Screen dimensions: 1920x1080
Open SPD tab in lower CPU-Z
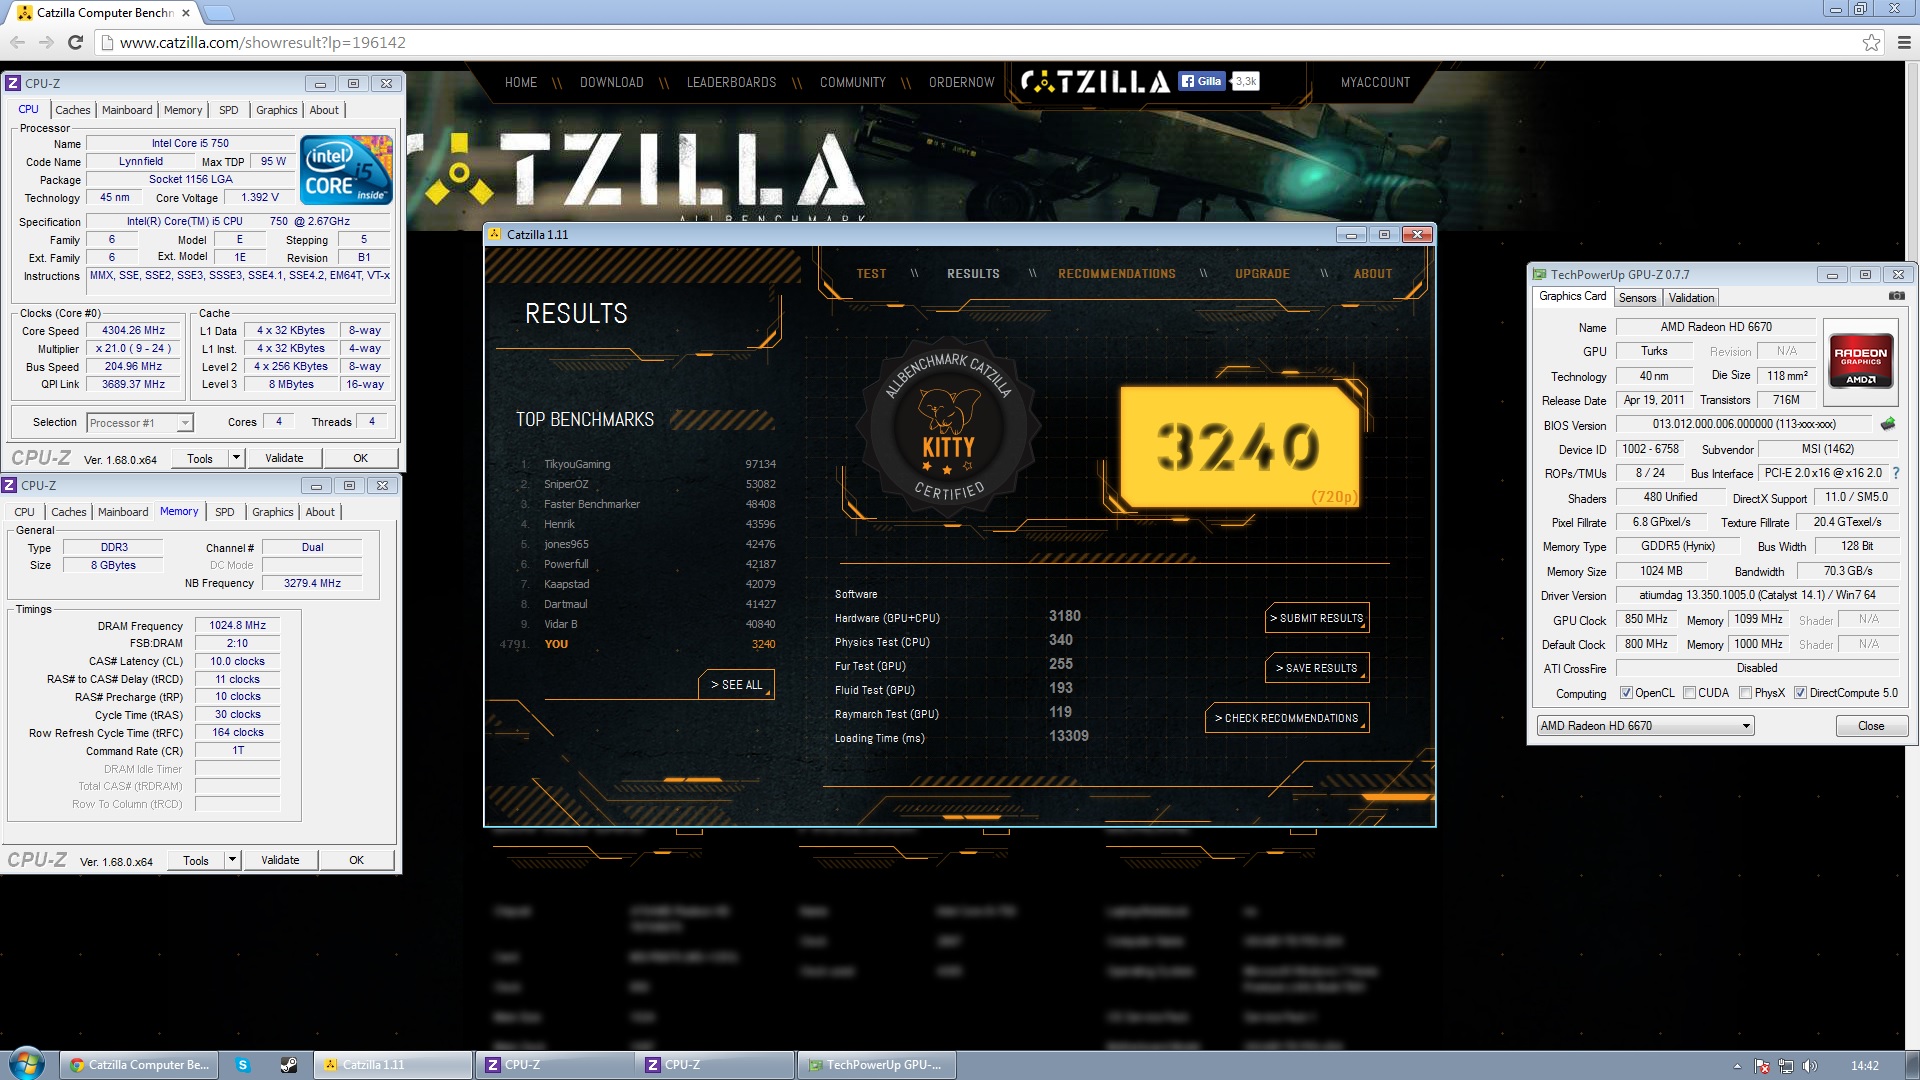[225, 512]
